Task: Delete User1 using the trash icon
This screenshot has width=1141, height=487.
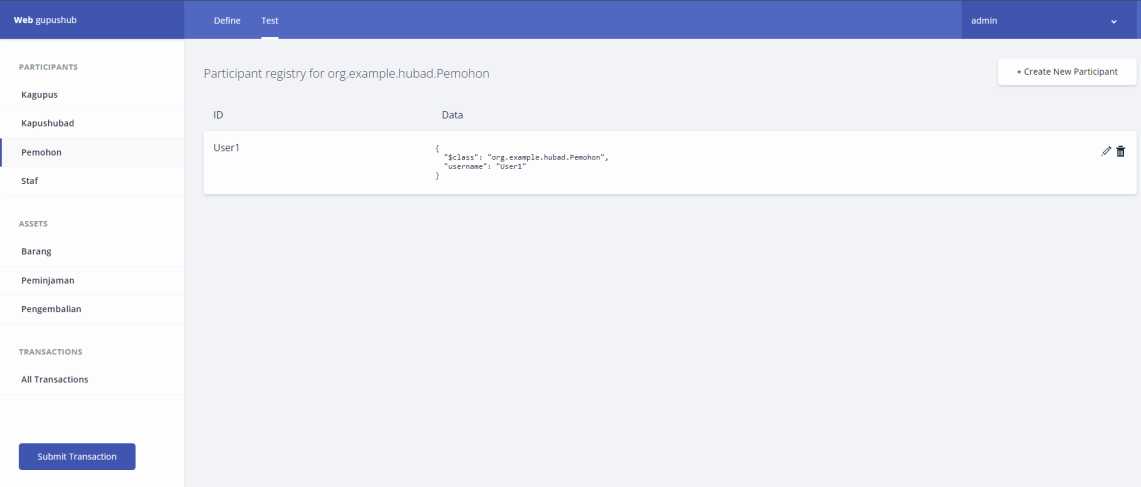Action: [1120, 151]
